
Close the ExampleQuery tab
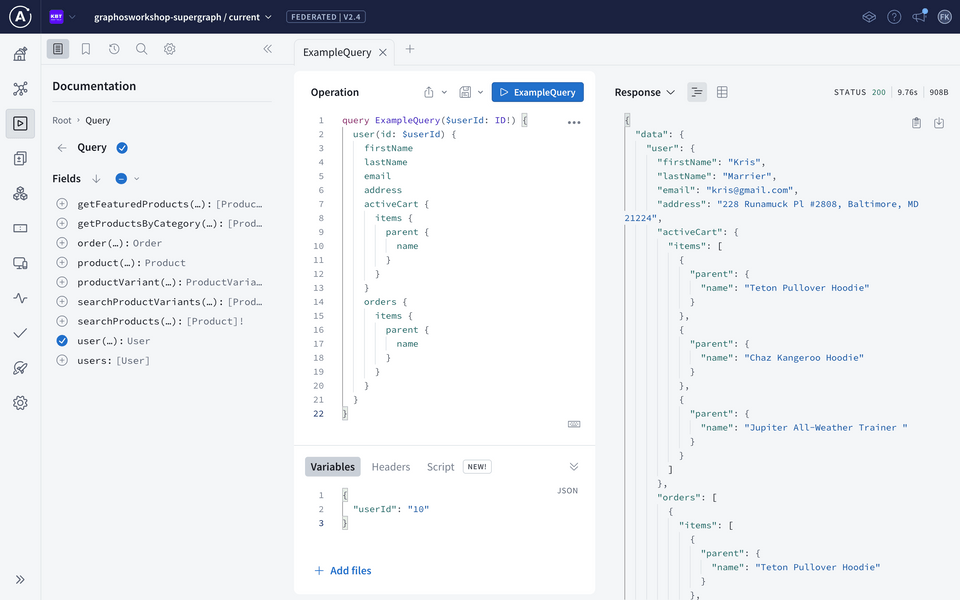(x=383, y=53)
